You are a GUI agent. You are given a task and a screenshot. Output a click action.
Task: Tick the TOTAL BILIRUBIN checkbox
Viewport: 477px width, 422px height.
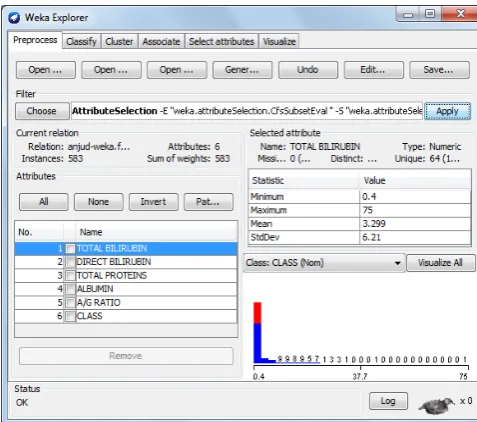pos(70,249)
